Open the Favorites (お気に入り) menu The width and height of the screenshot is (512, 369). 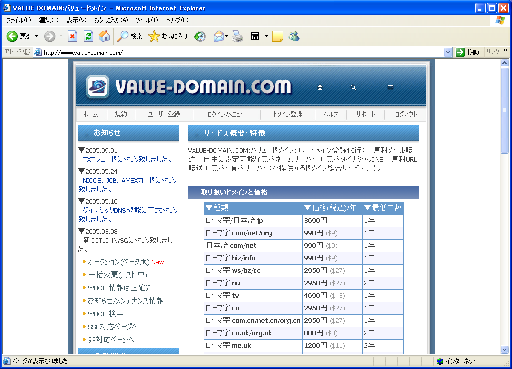tap(111, 20)
